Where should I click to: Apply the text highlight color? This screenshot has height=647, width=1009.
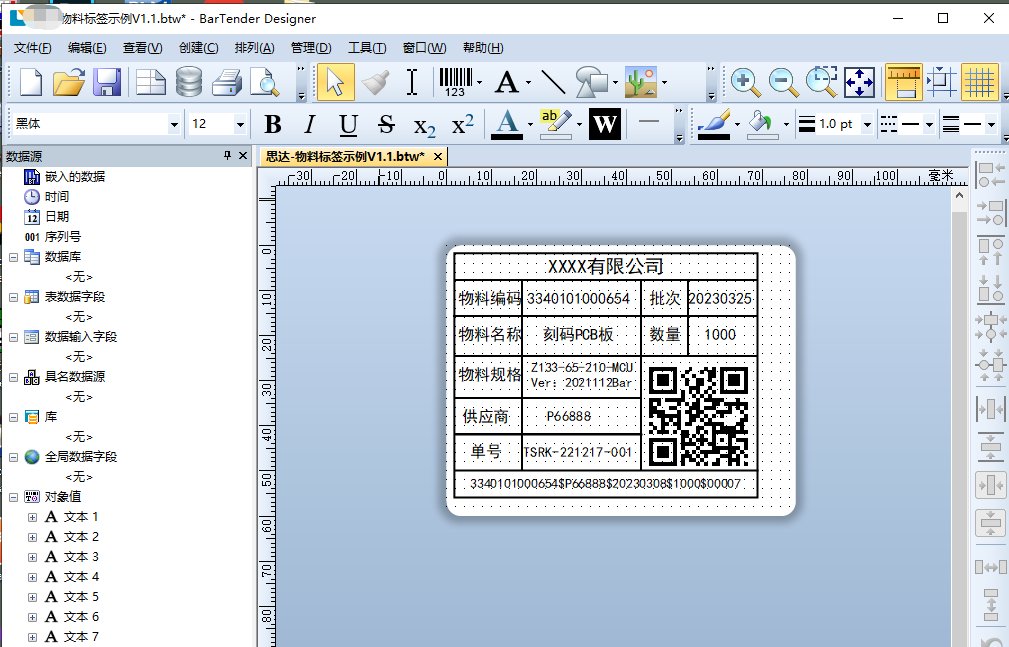pyautogui.click(x=555, y=124)
